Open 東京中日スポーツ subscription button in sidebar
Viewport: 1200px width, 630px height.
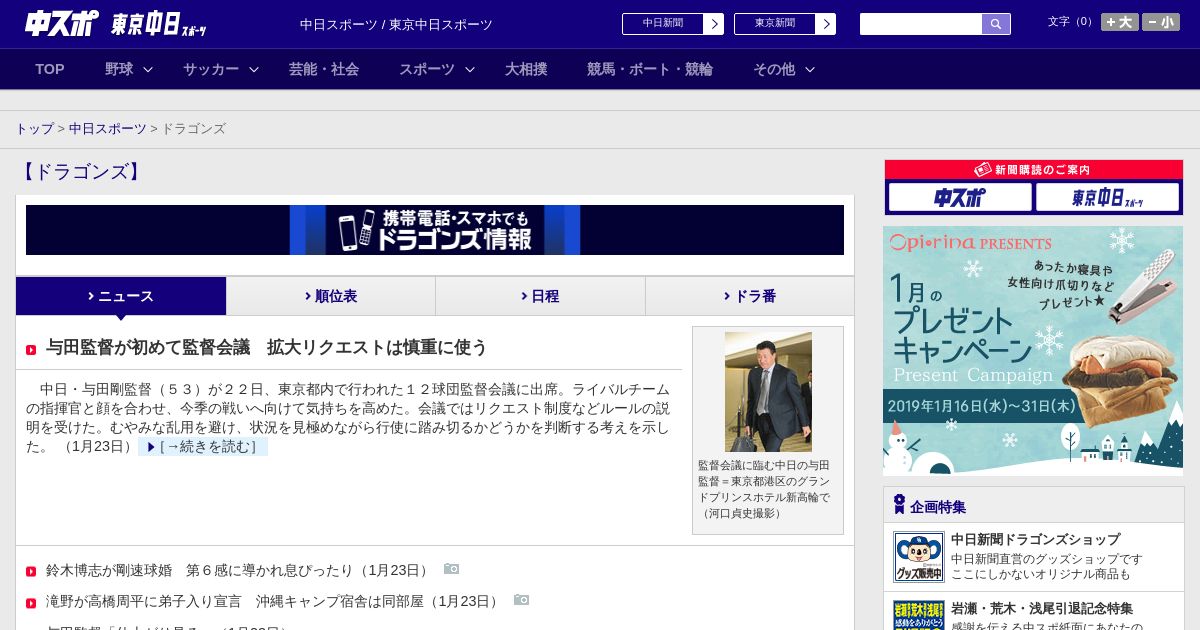1107,197
